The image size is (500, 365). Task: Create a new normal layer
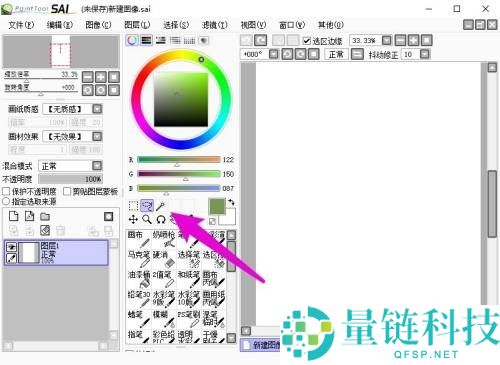pos(13,216)
